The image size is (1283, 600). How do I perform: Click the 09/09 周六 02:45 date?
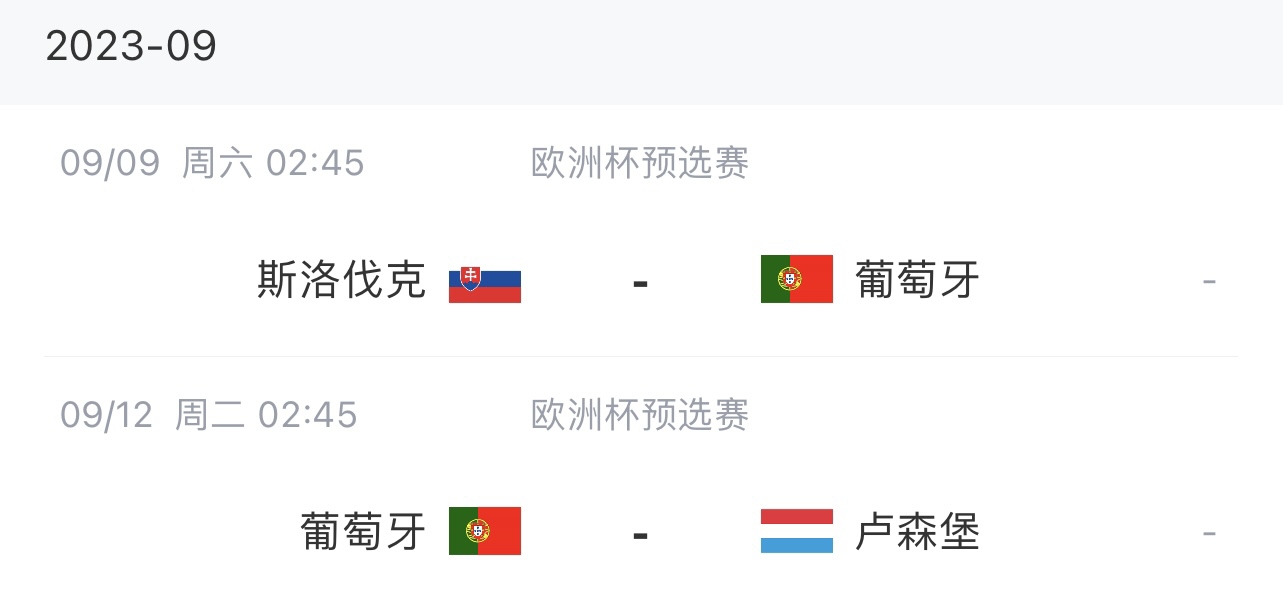(x=212, y=163)
